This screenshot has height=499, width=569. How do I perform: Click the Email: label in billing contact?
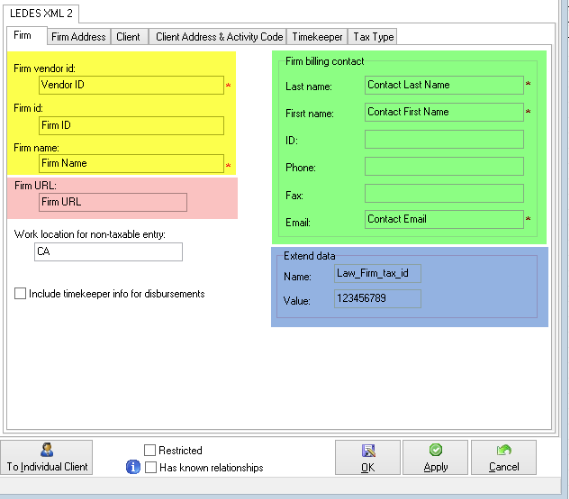tap(298, 222)
